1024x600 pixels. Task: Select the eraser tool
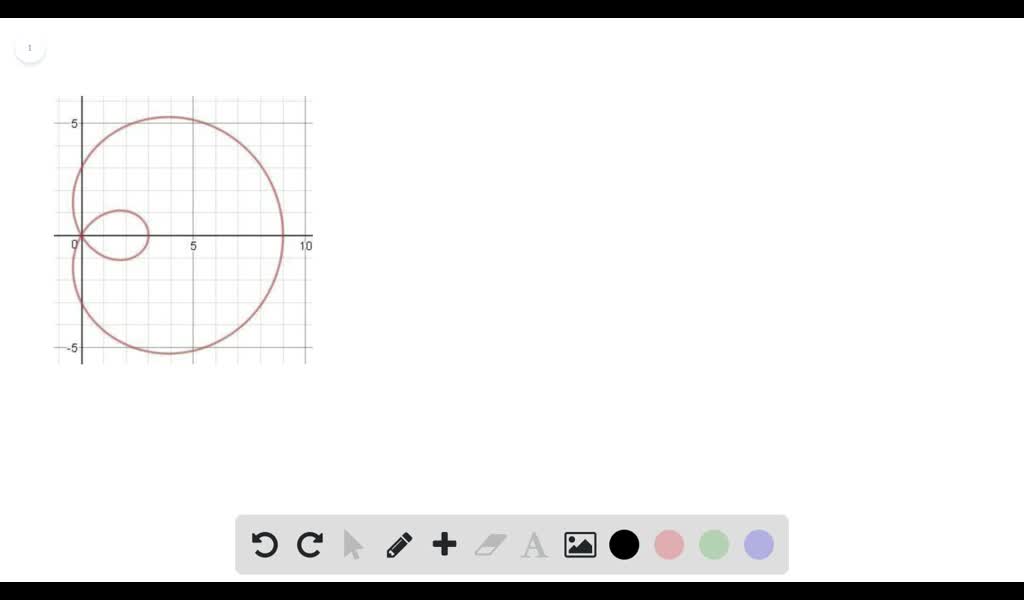tap(488, 544)
